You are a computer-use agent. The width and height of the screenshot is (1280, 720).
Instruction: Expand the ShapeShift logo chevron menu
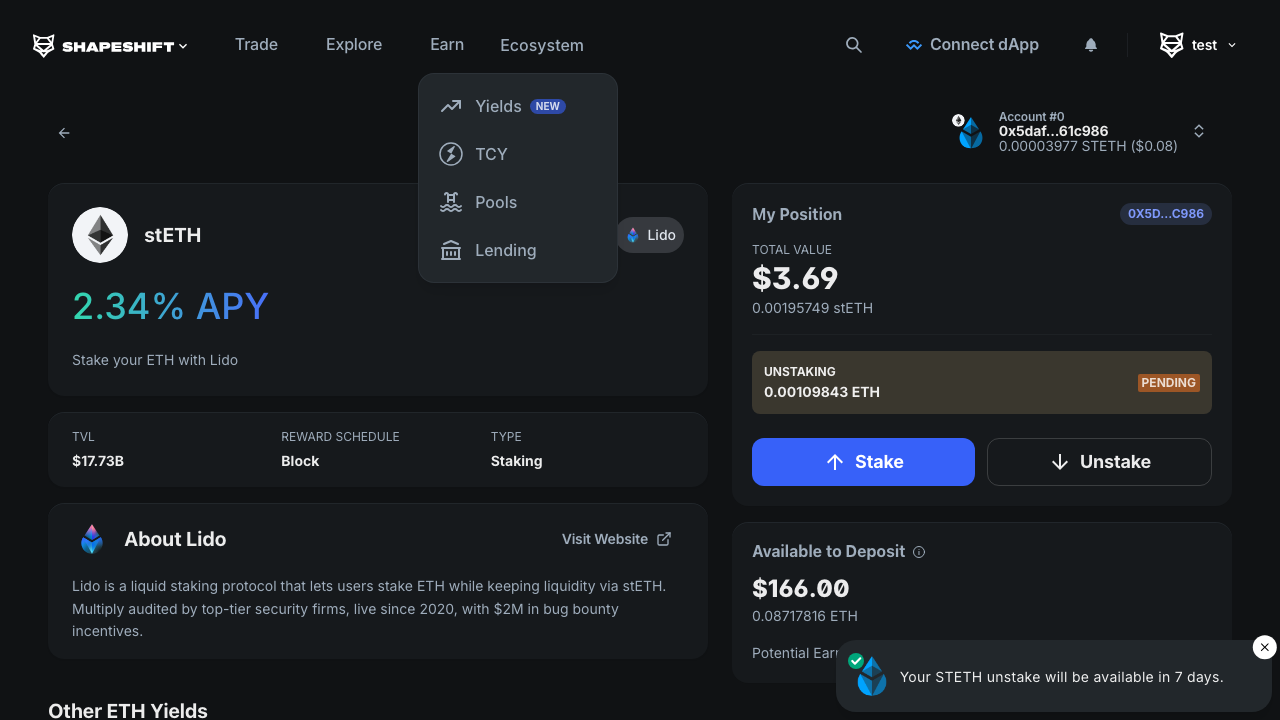183,46
